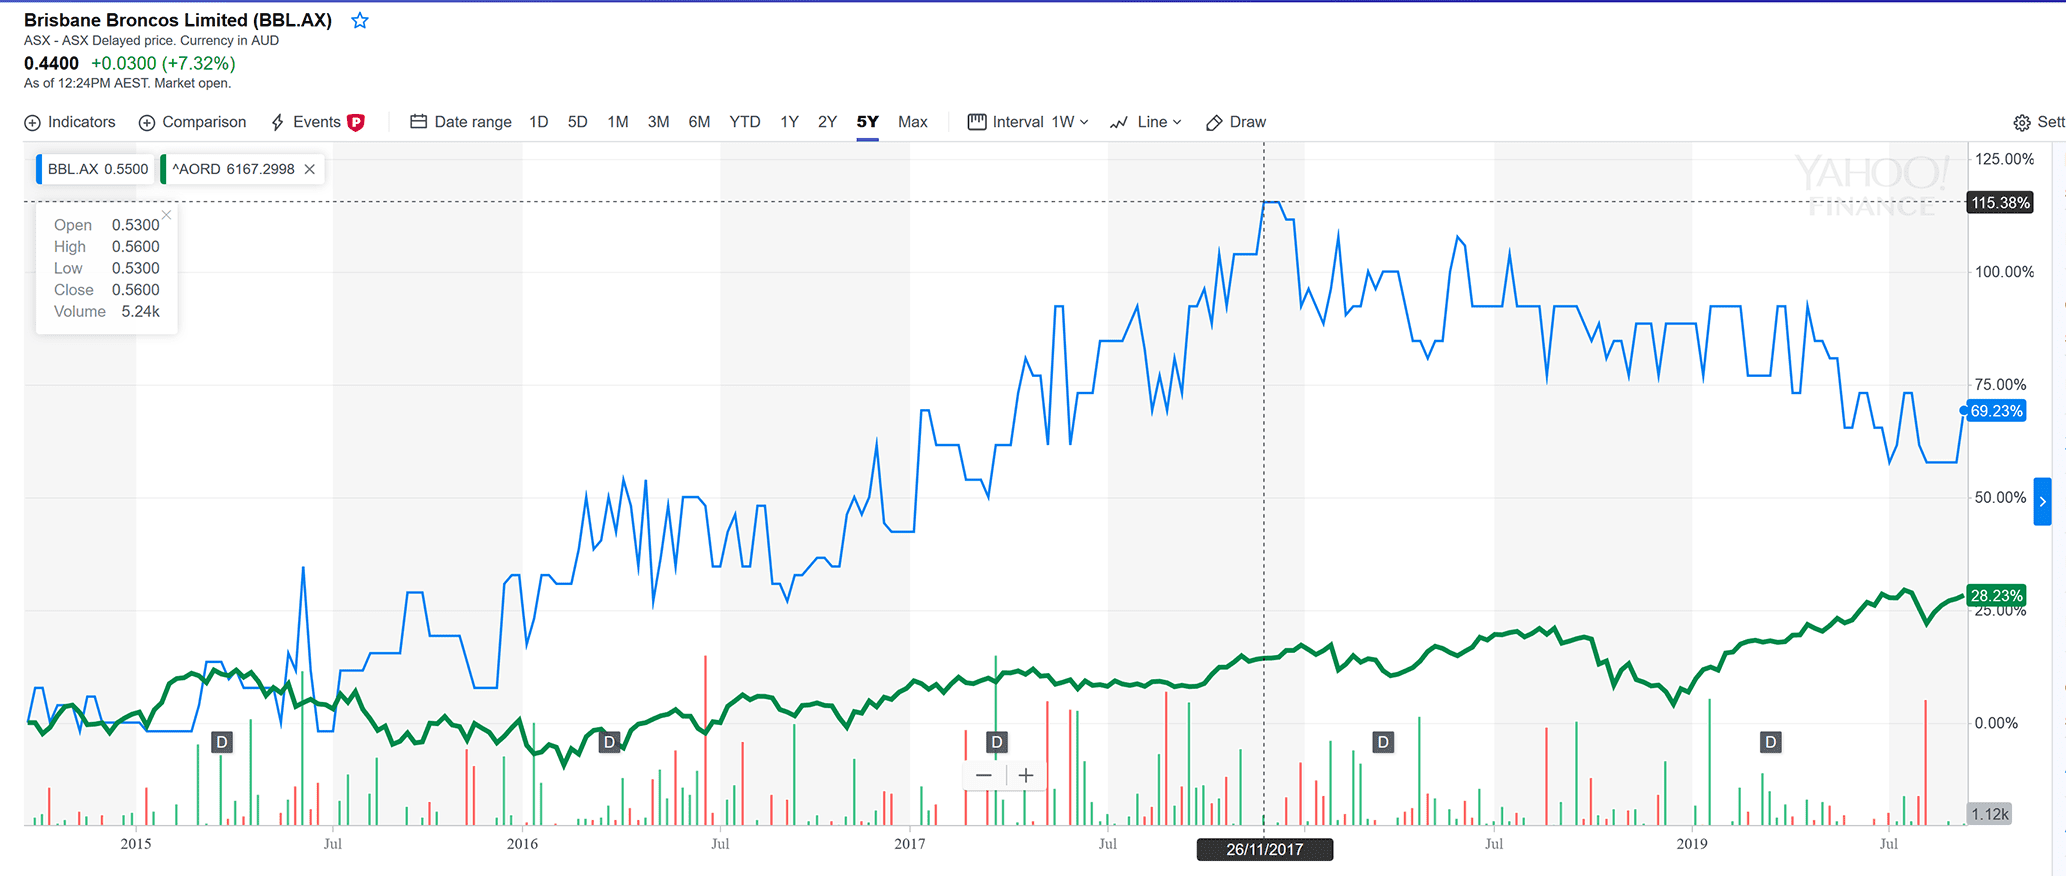The image size is (2066, 876).
Task: Click the Events lightning bolt icon
Action: click(x=278, y=122)
